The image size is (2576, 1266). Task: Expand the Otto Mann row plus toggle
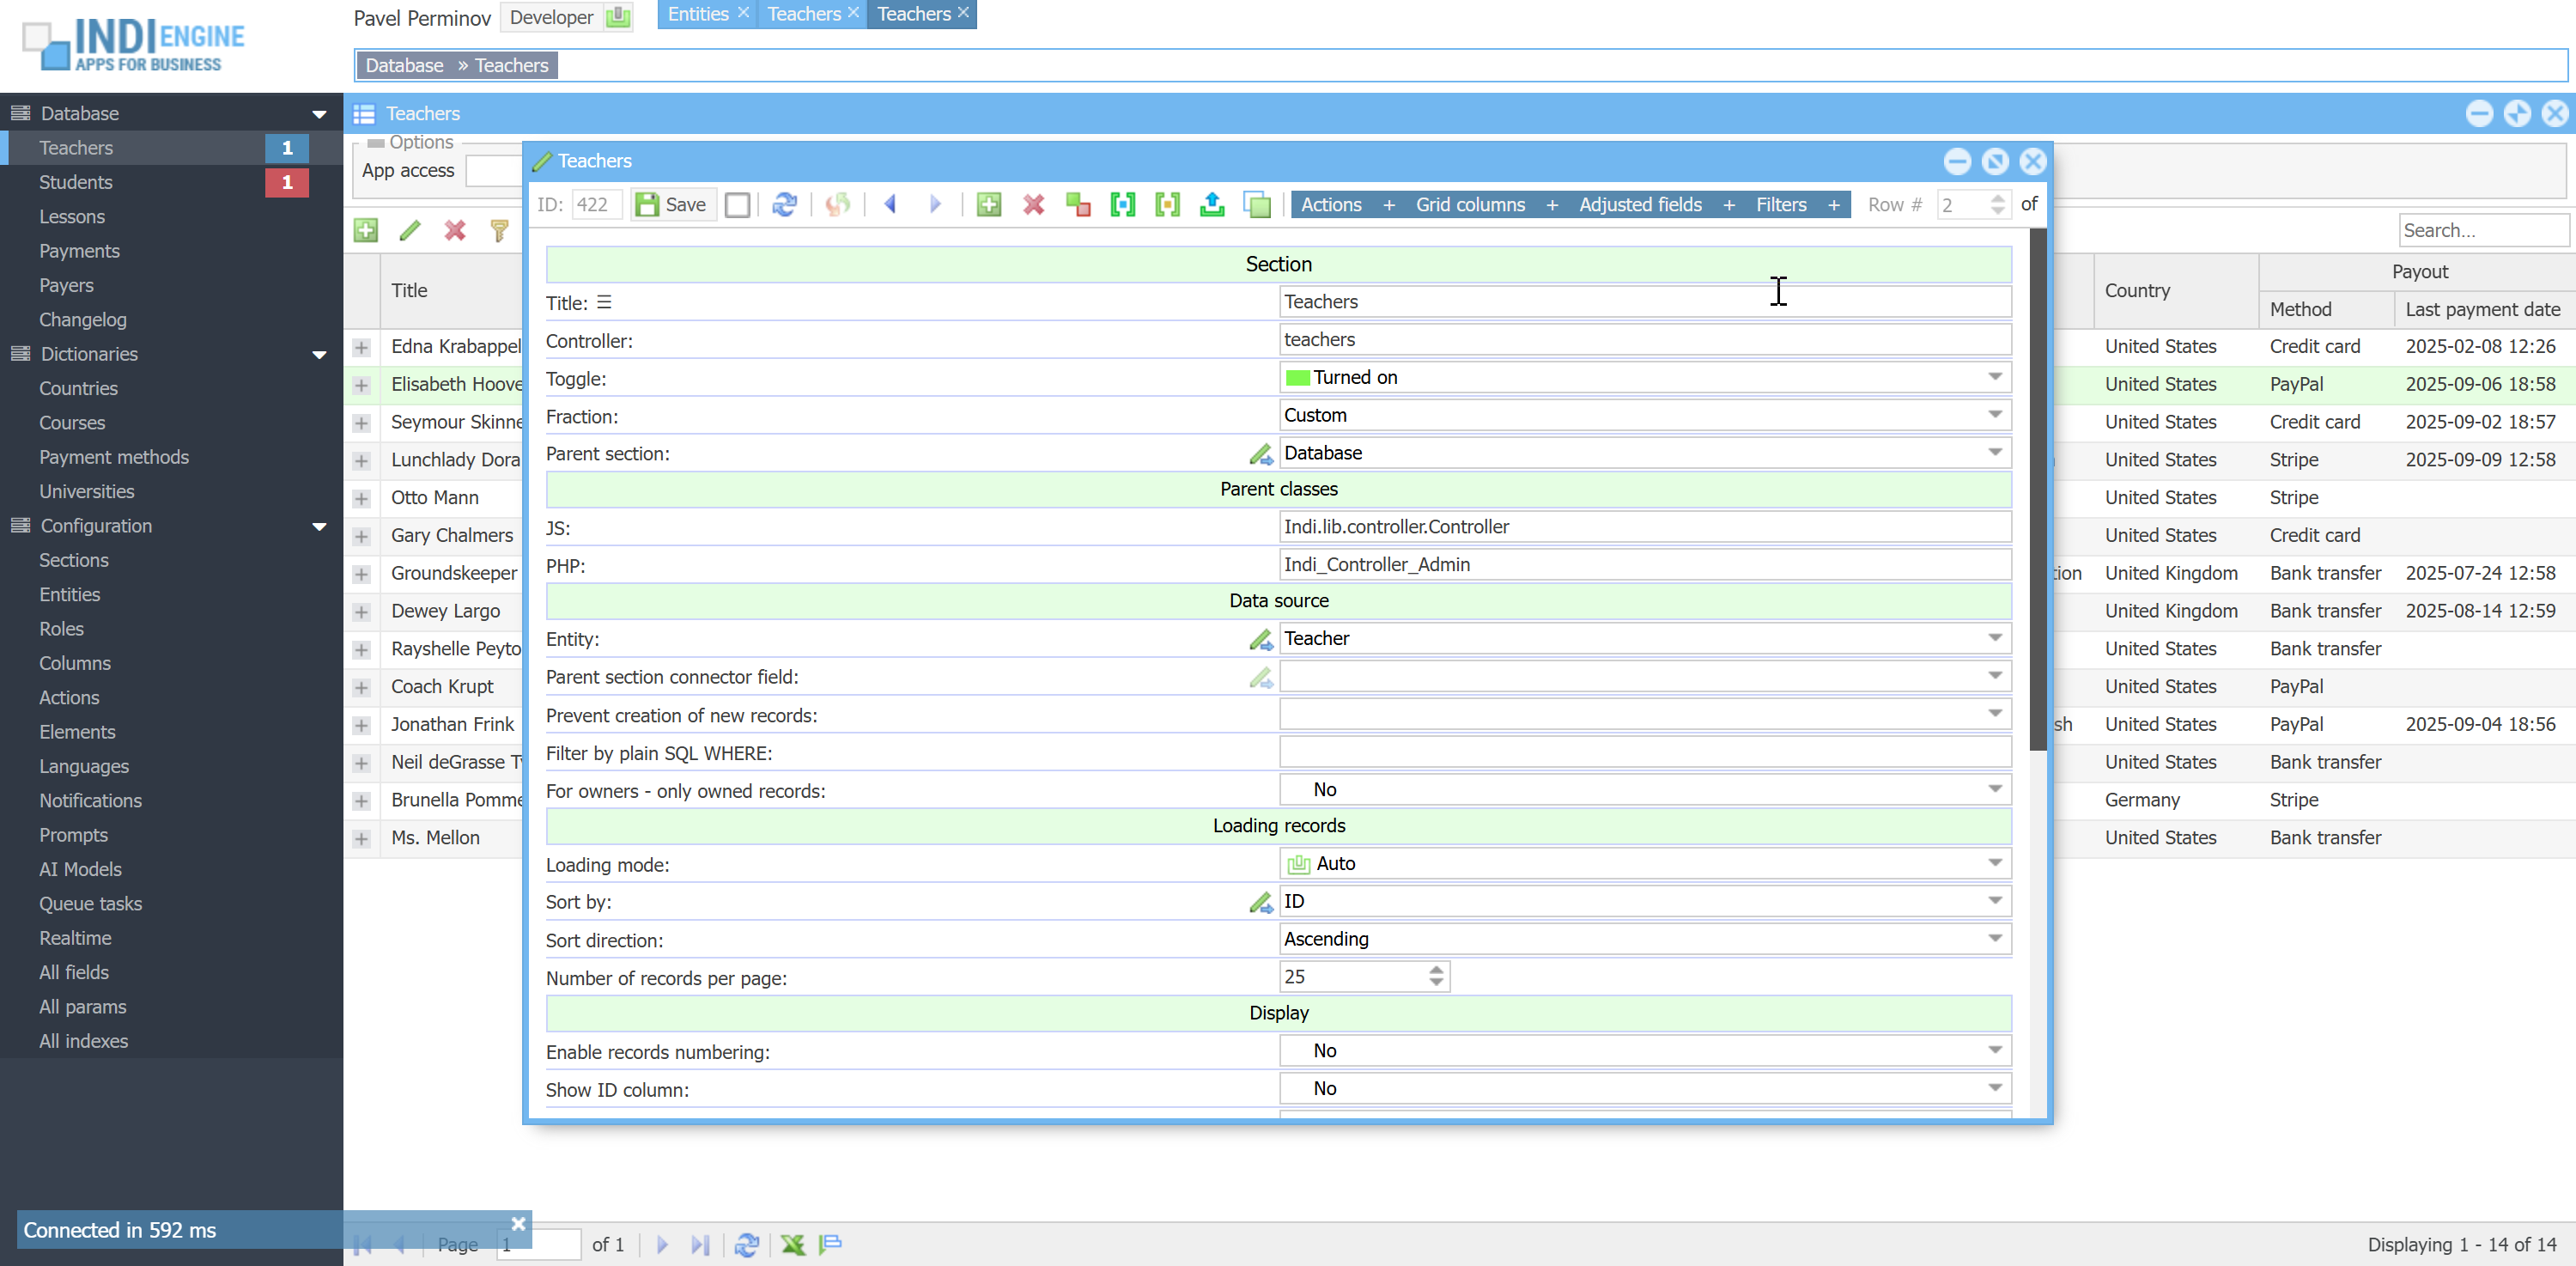(x=361, y=498)
